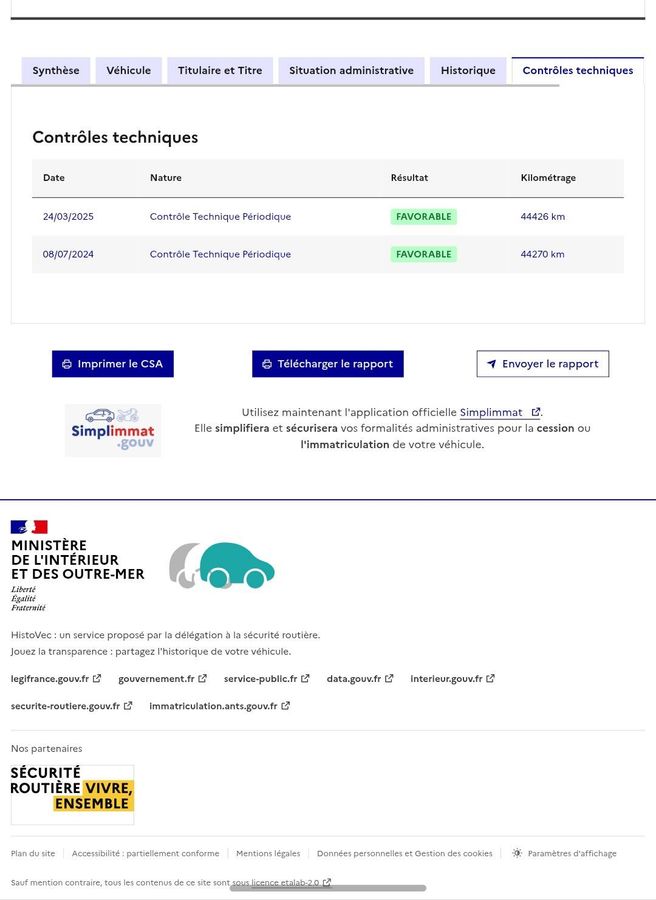The height and width of the screenshot is (900, 656).
Task: Click the Sécurité Routière partner logo
Action: [x=72, y=794]
